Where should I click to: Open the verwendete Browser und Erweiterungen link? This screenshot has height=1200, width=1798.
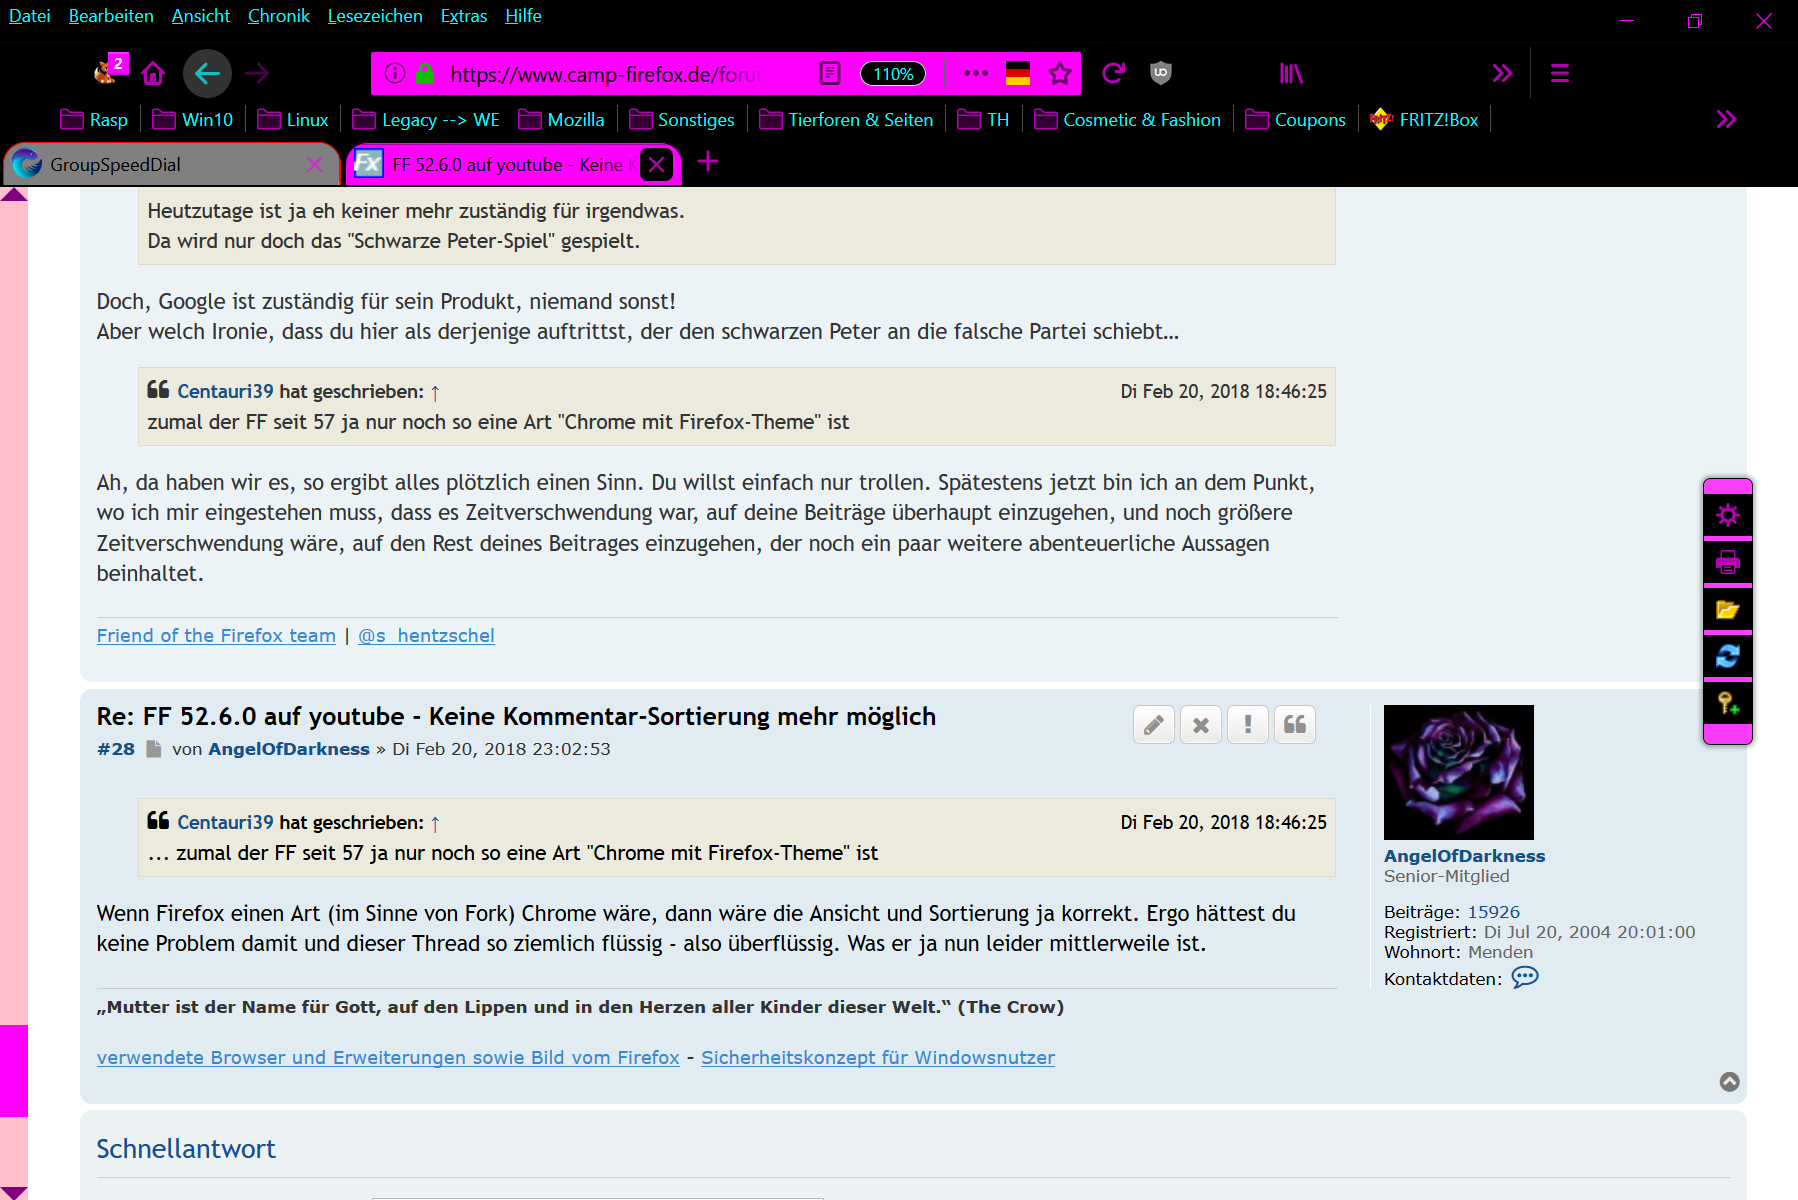pyautogui.click(x=388, y=1058)
